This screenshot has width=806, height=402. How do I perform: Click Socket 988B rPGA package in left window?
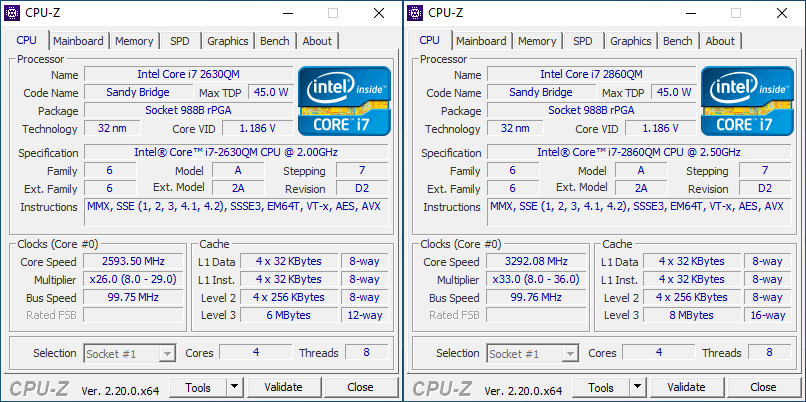[x=189, y=110]
